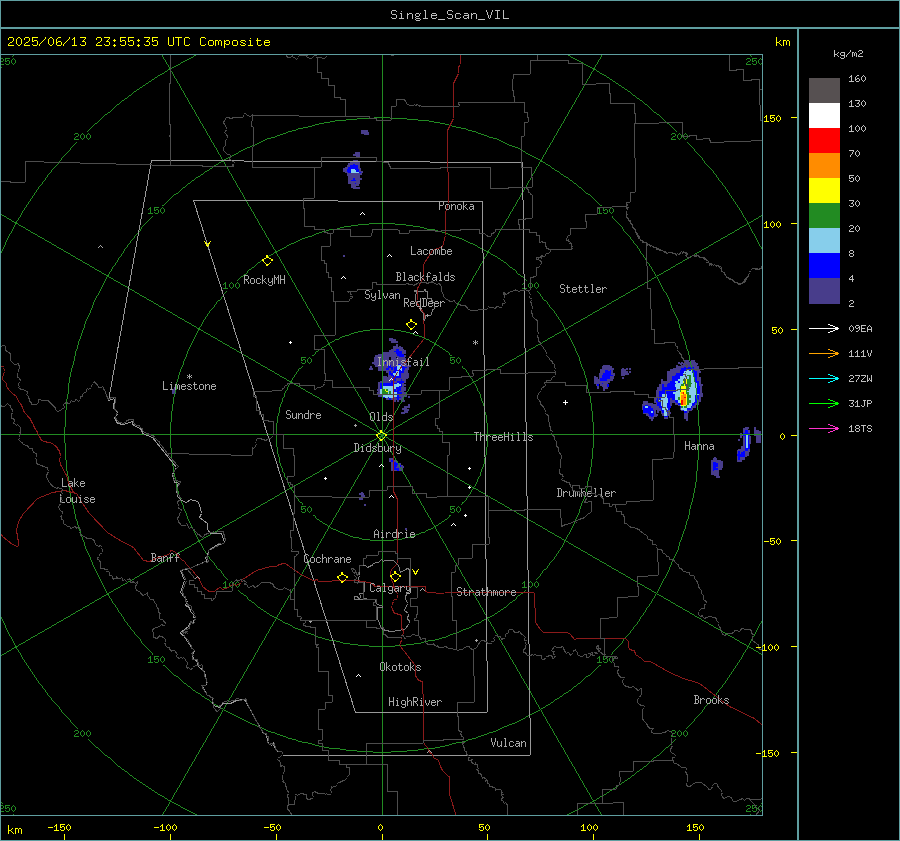The image size is (900, 841).
Task: Click the Lacombe city label
Action: 431,251
